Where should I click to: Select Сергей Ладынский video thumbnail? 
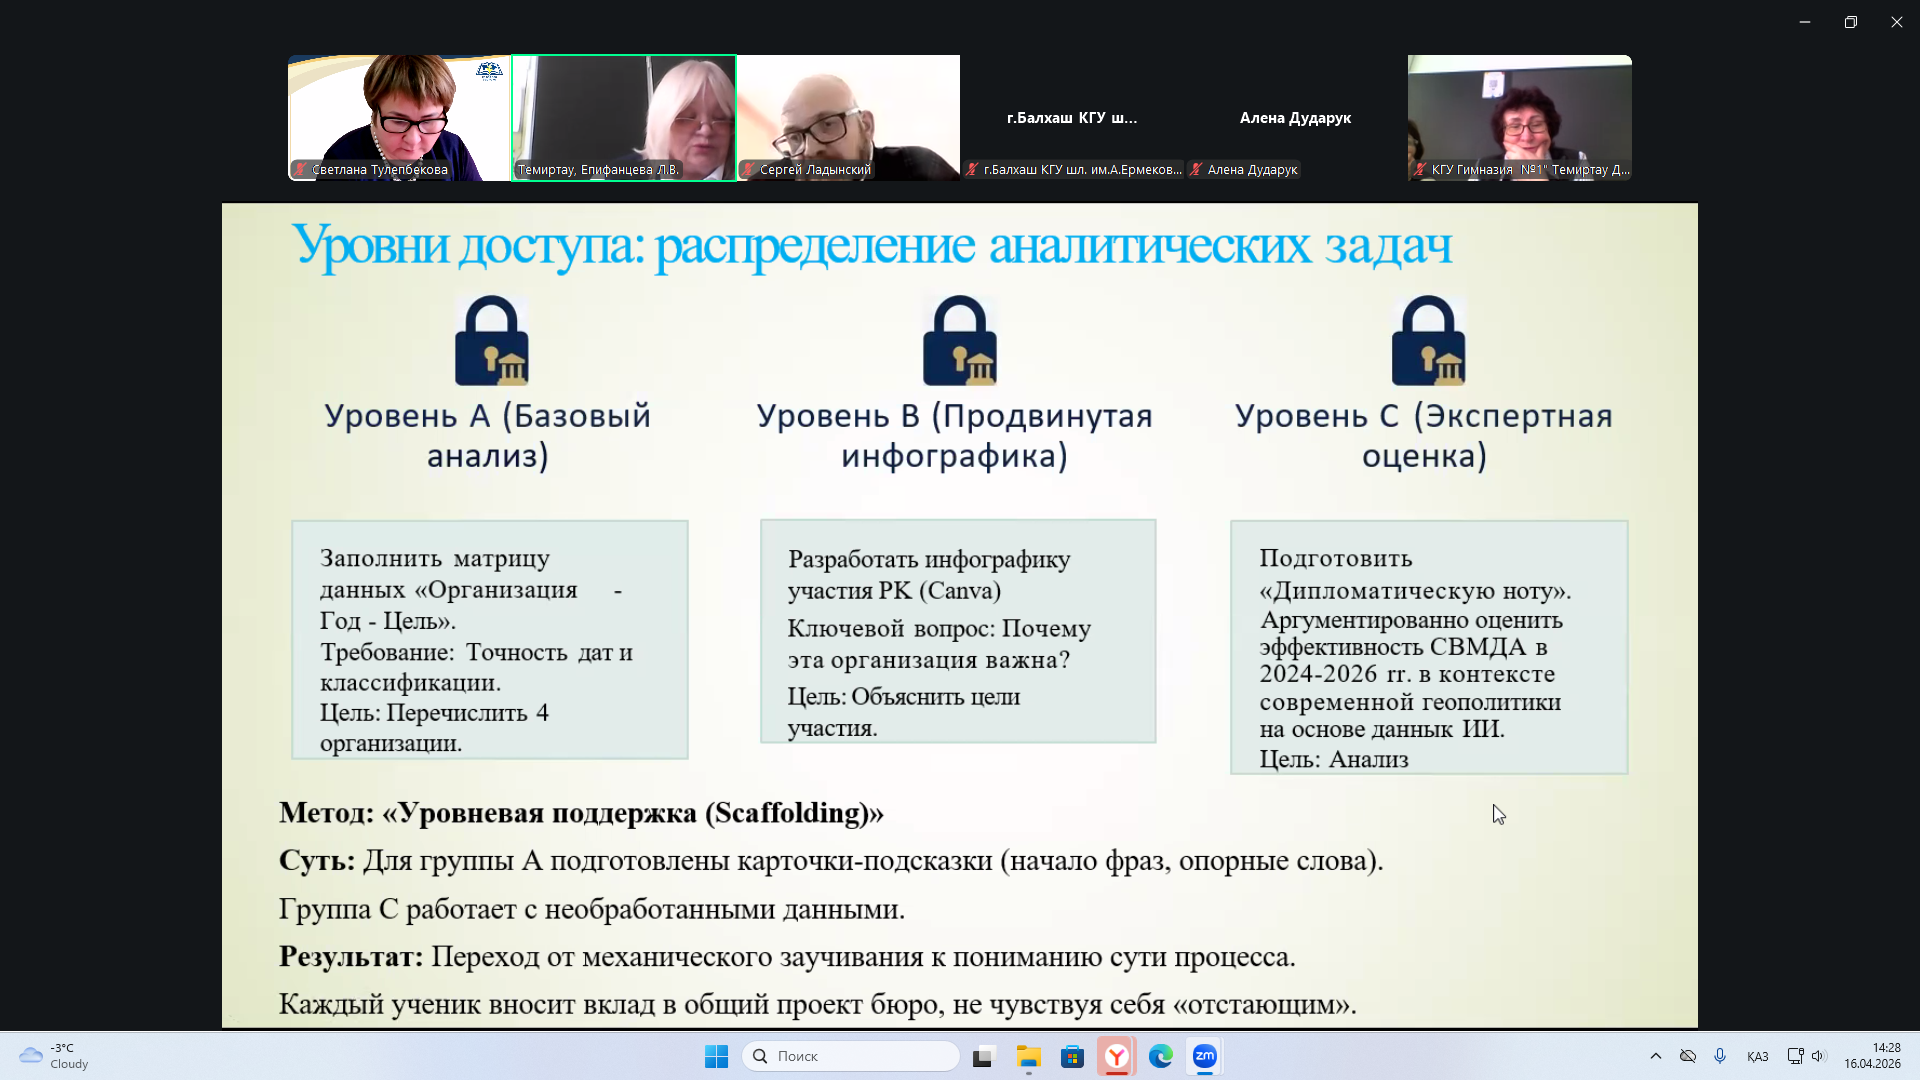[848, 117]
